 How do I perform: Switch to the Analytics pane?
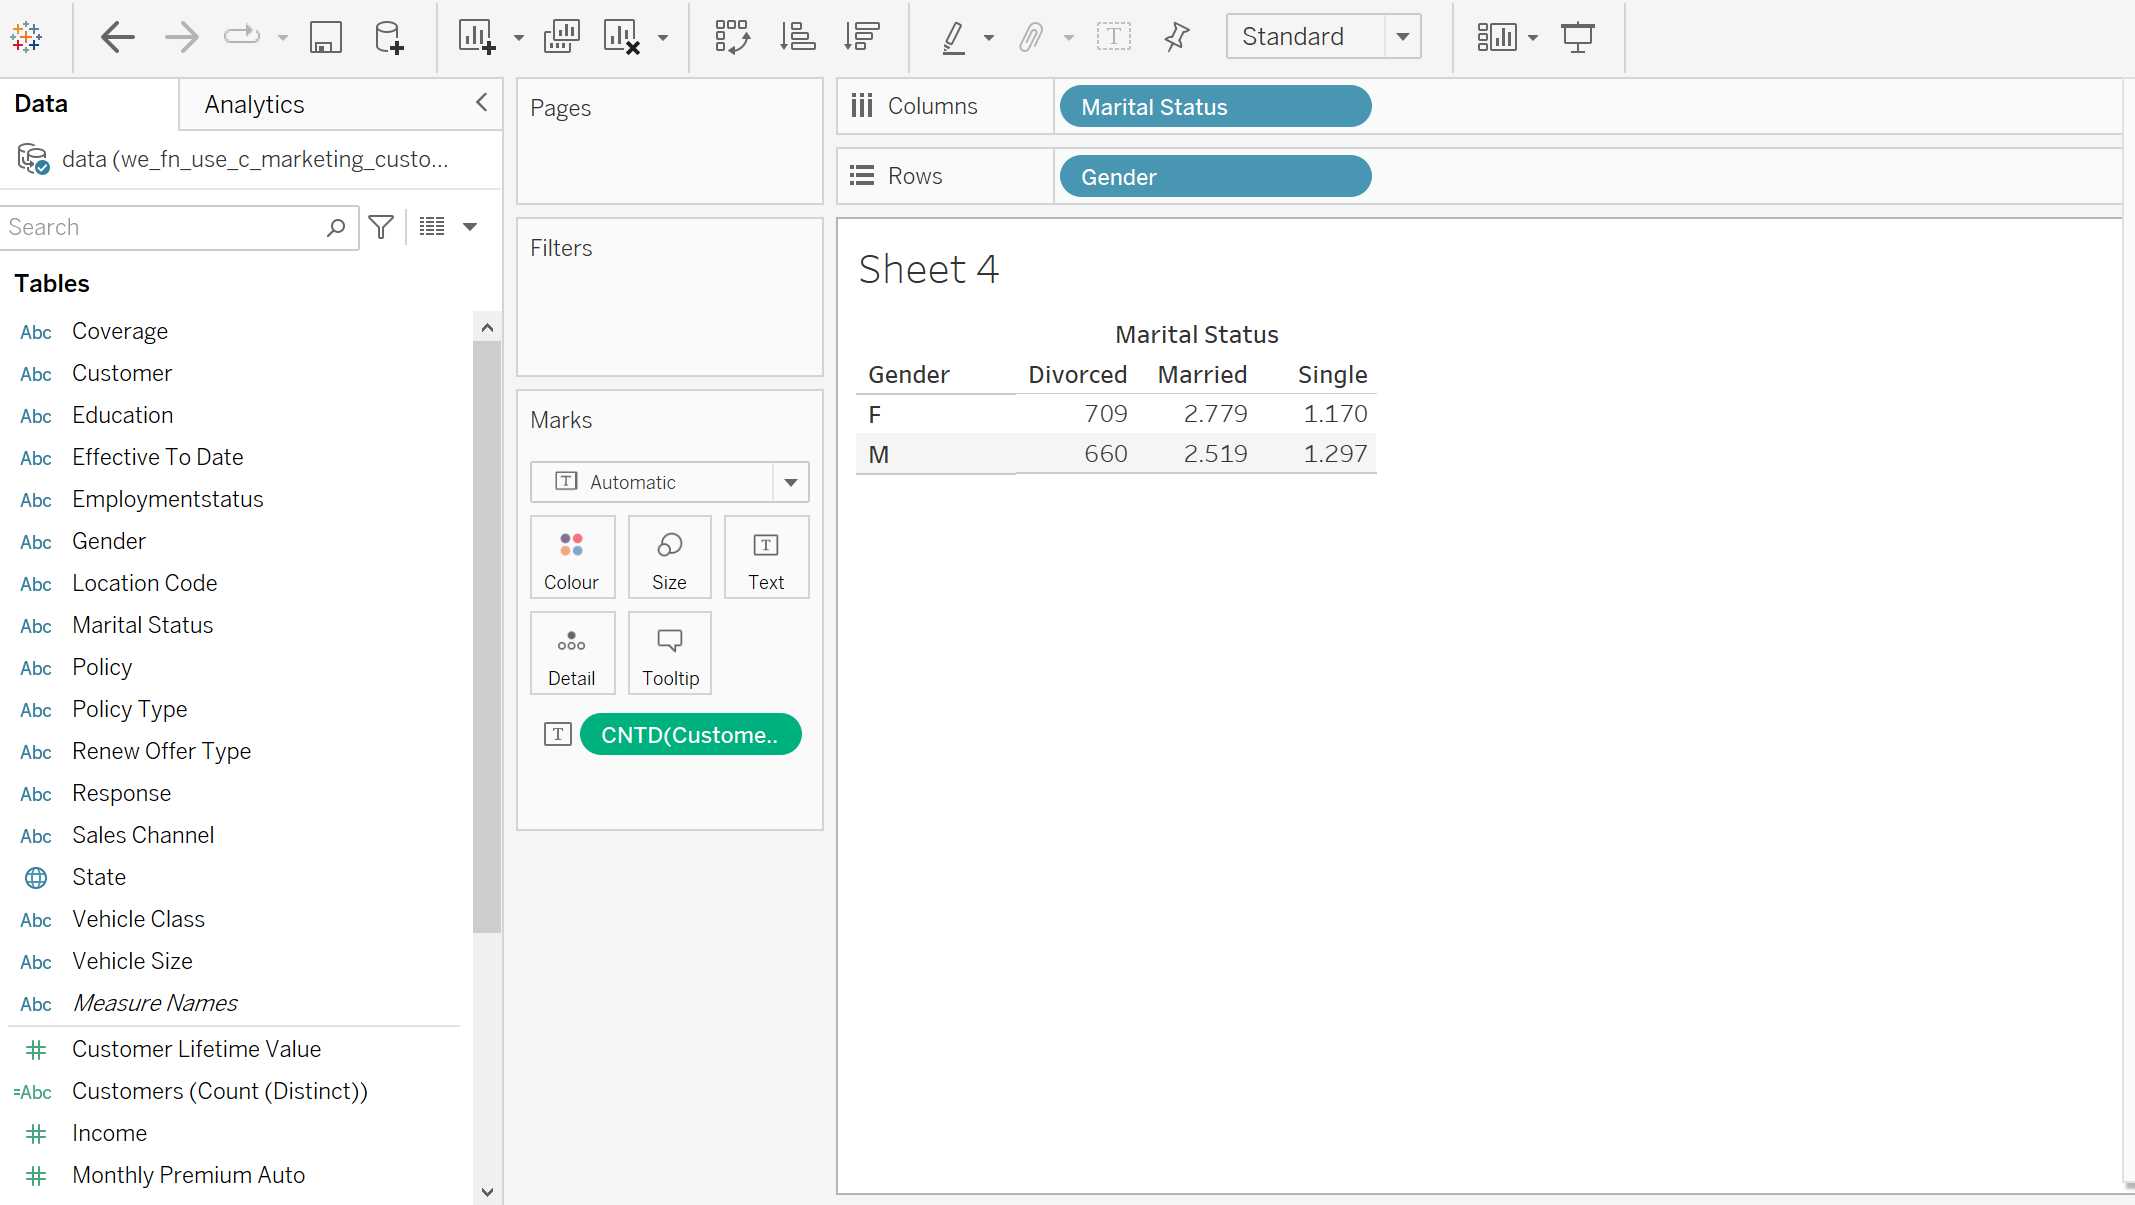[x=254, y=103]
